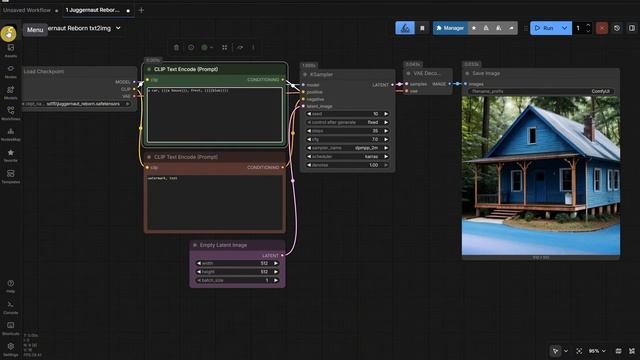This screenshot has width=640, height=360.
Task: Open the workflow name dropdown chevron
Action: [118, 28]
